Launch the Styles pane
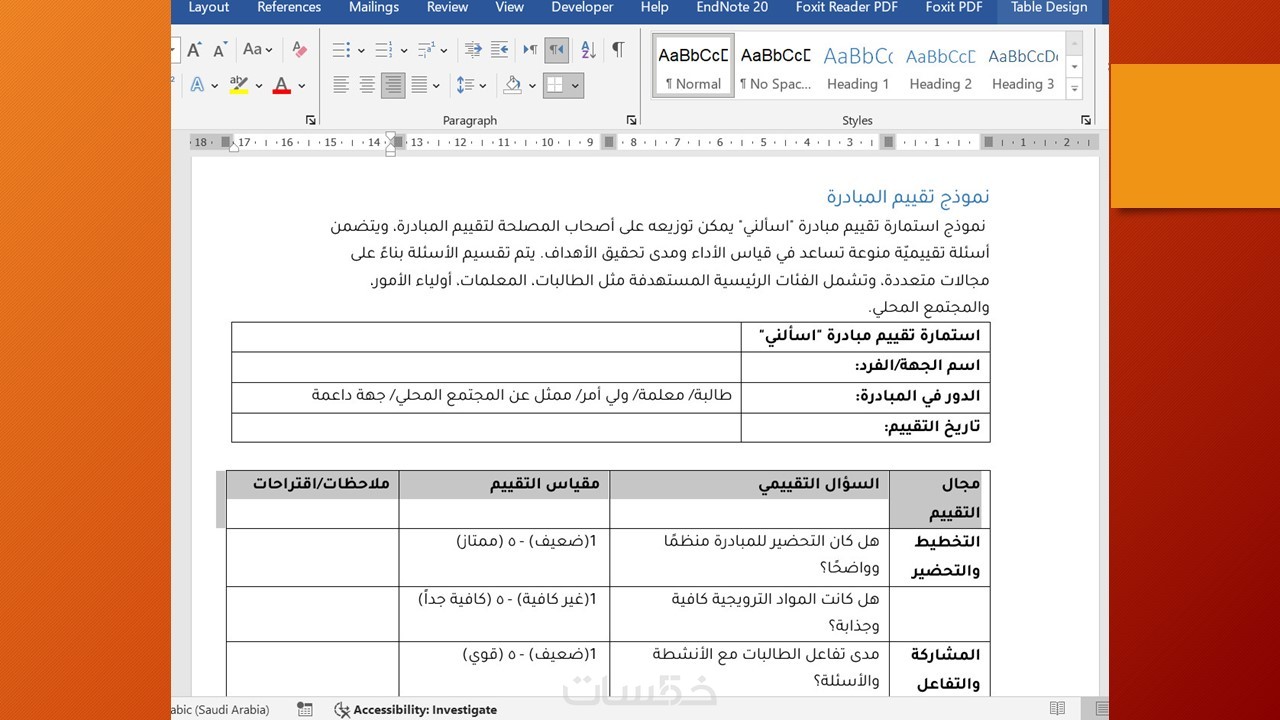The width and height of the screenshot is (1280, 720). coord(1086,120)
